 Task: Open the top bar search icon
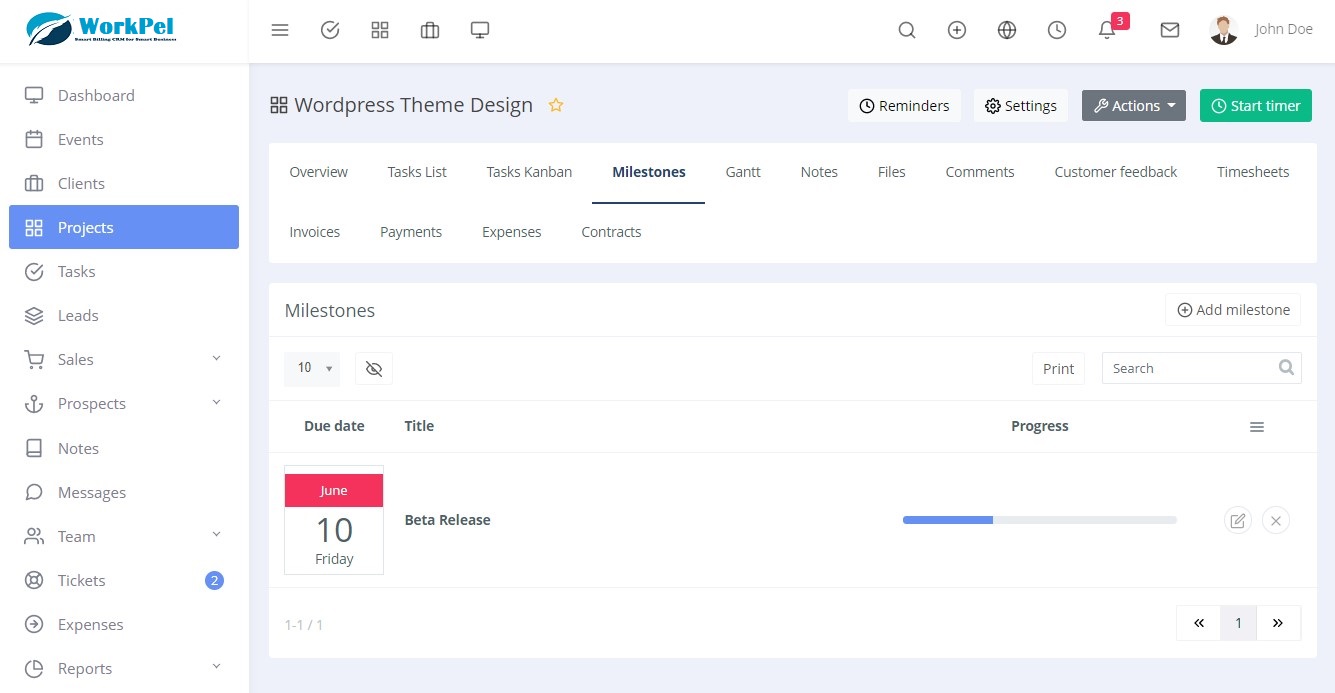point(907,30)
